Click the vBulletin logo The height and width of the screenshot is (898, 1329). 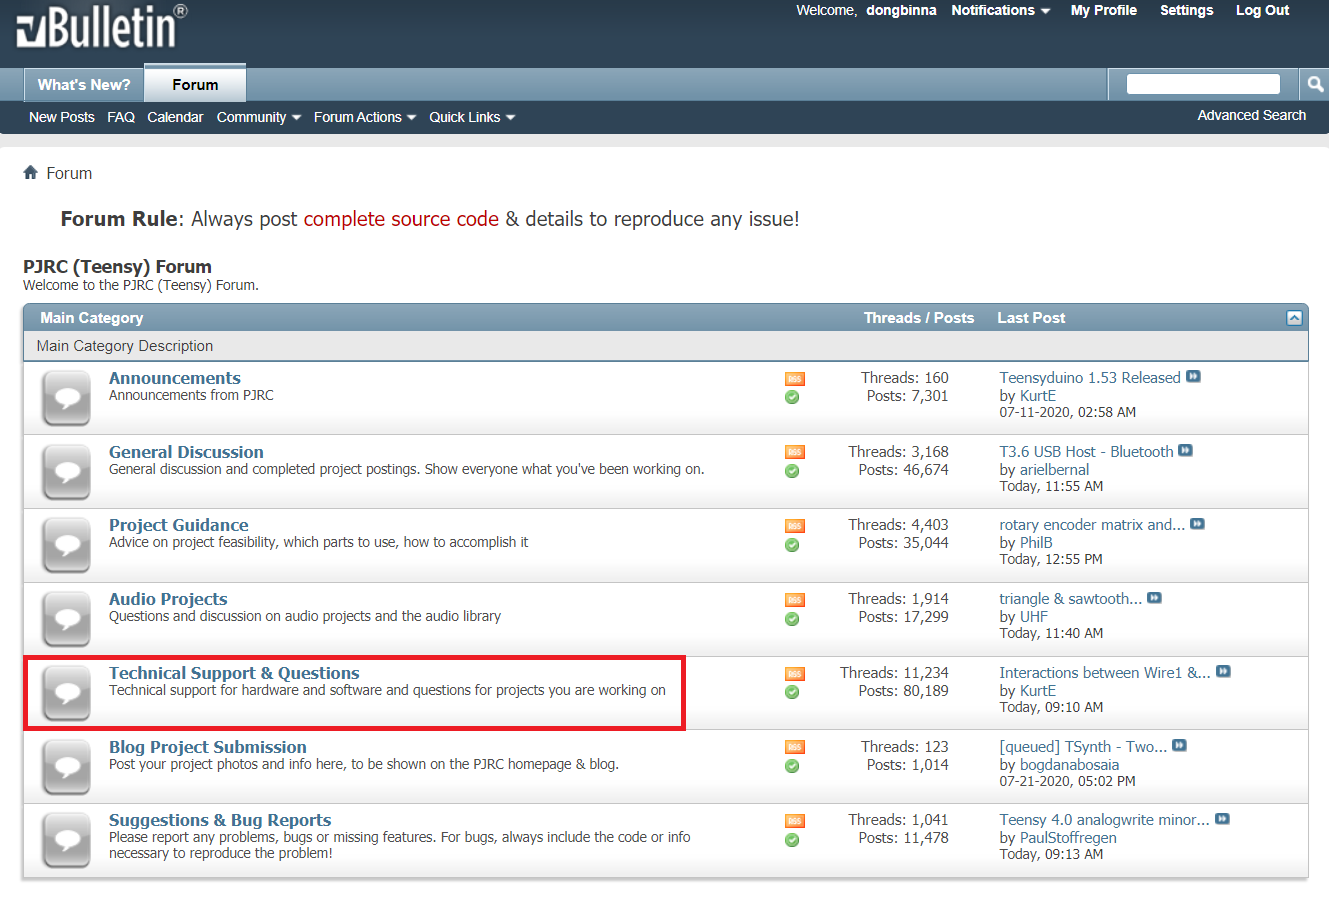pos(101,25)
